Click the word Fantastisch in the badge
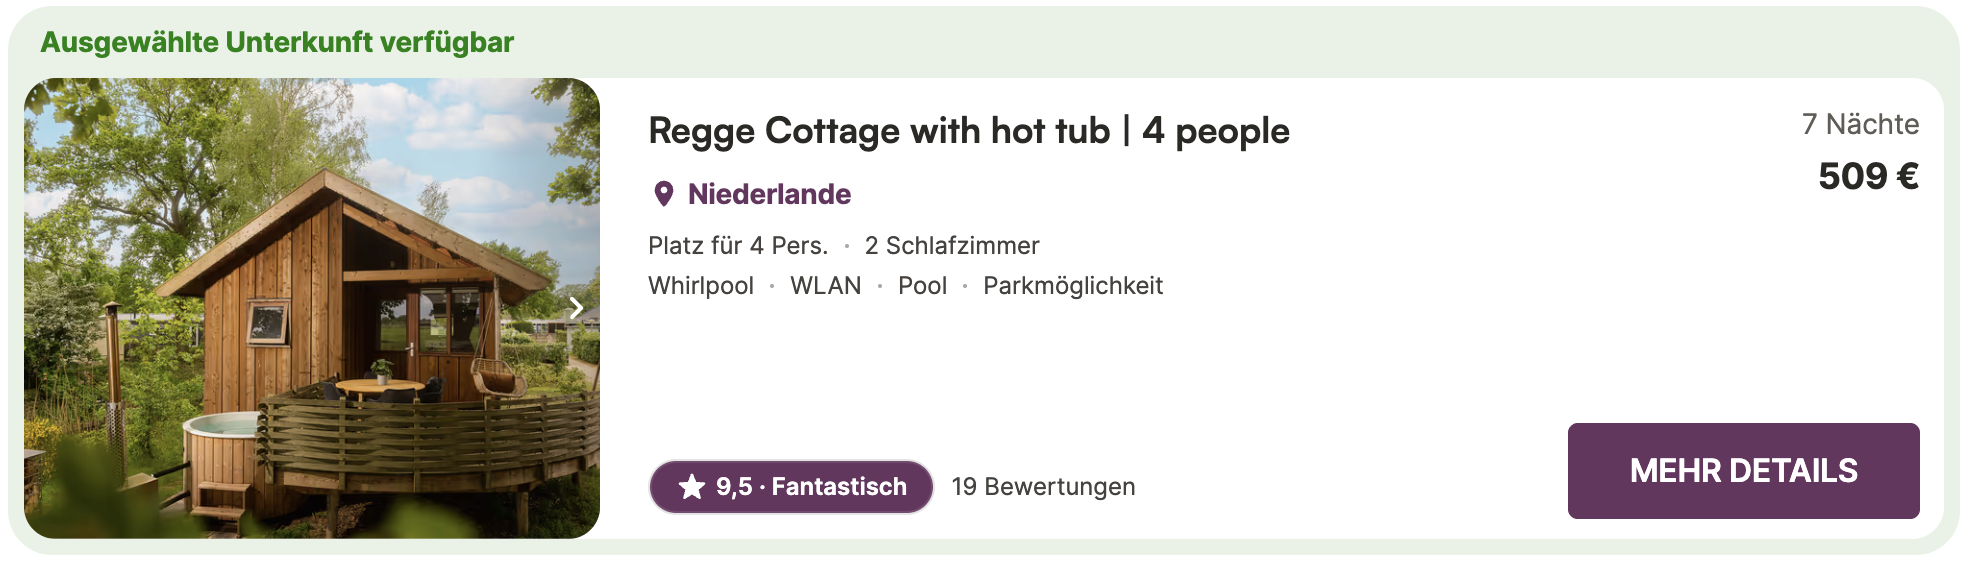Image resolution: width=1968 pixels, height=564 pixels. pos(839,487)
